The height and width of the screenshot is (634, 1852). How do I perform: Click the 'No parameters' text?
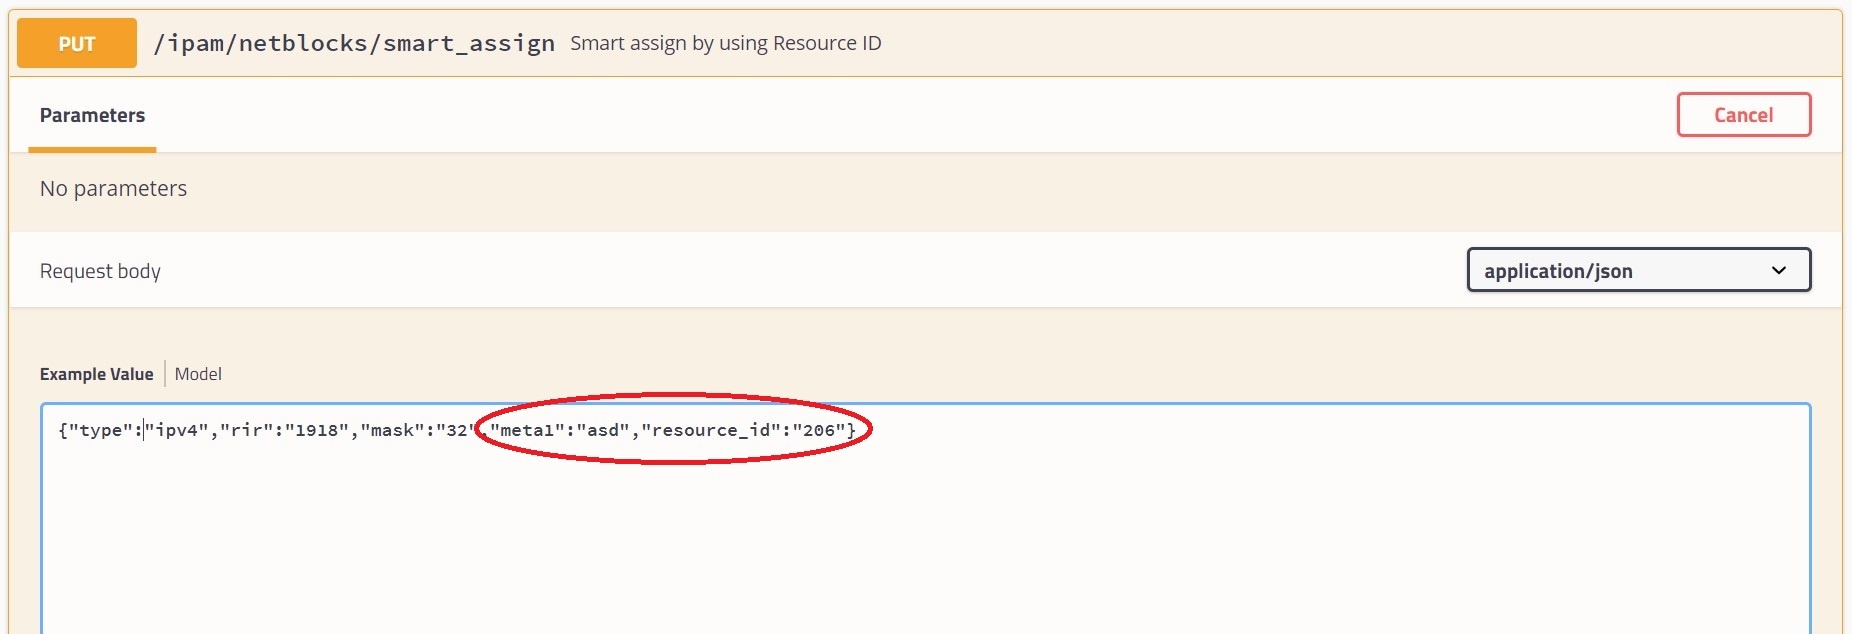(113, 188)
